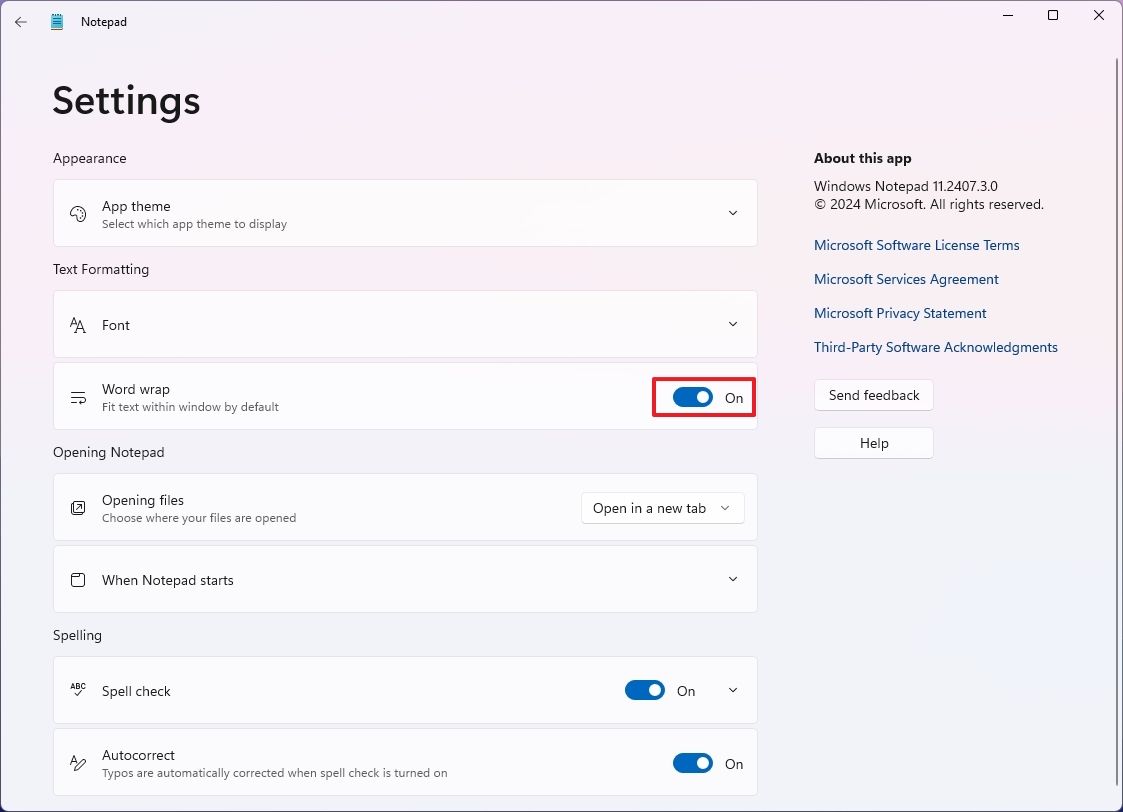The image size is (1123, 812).
Task: Click the Help button
Action: tap(873, 443)
